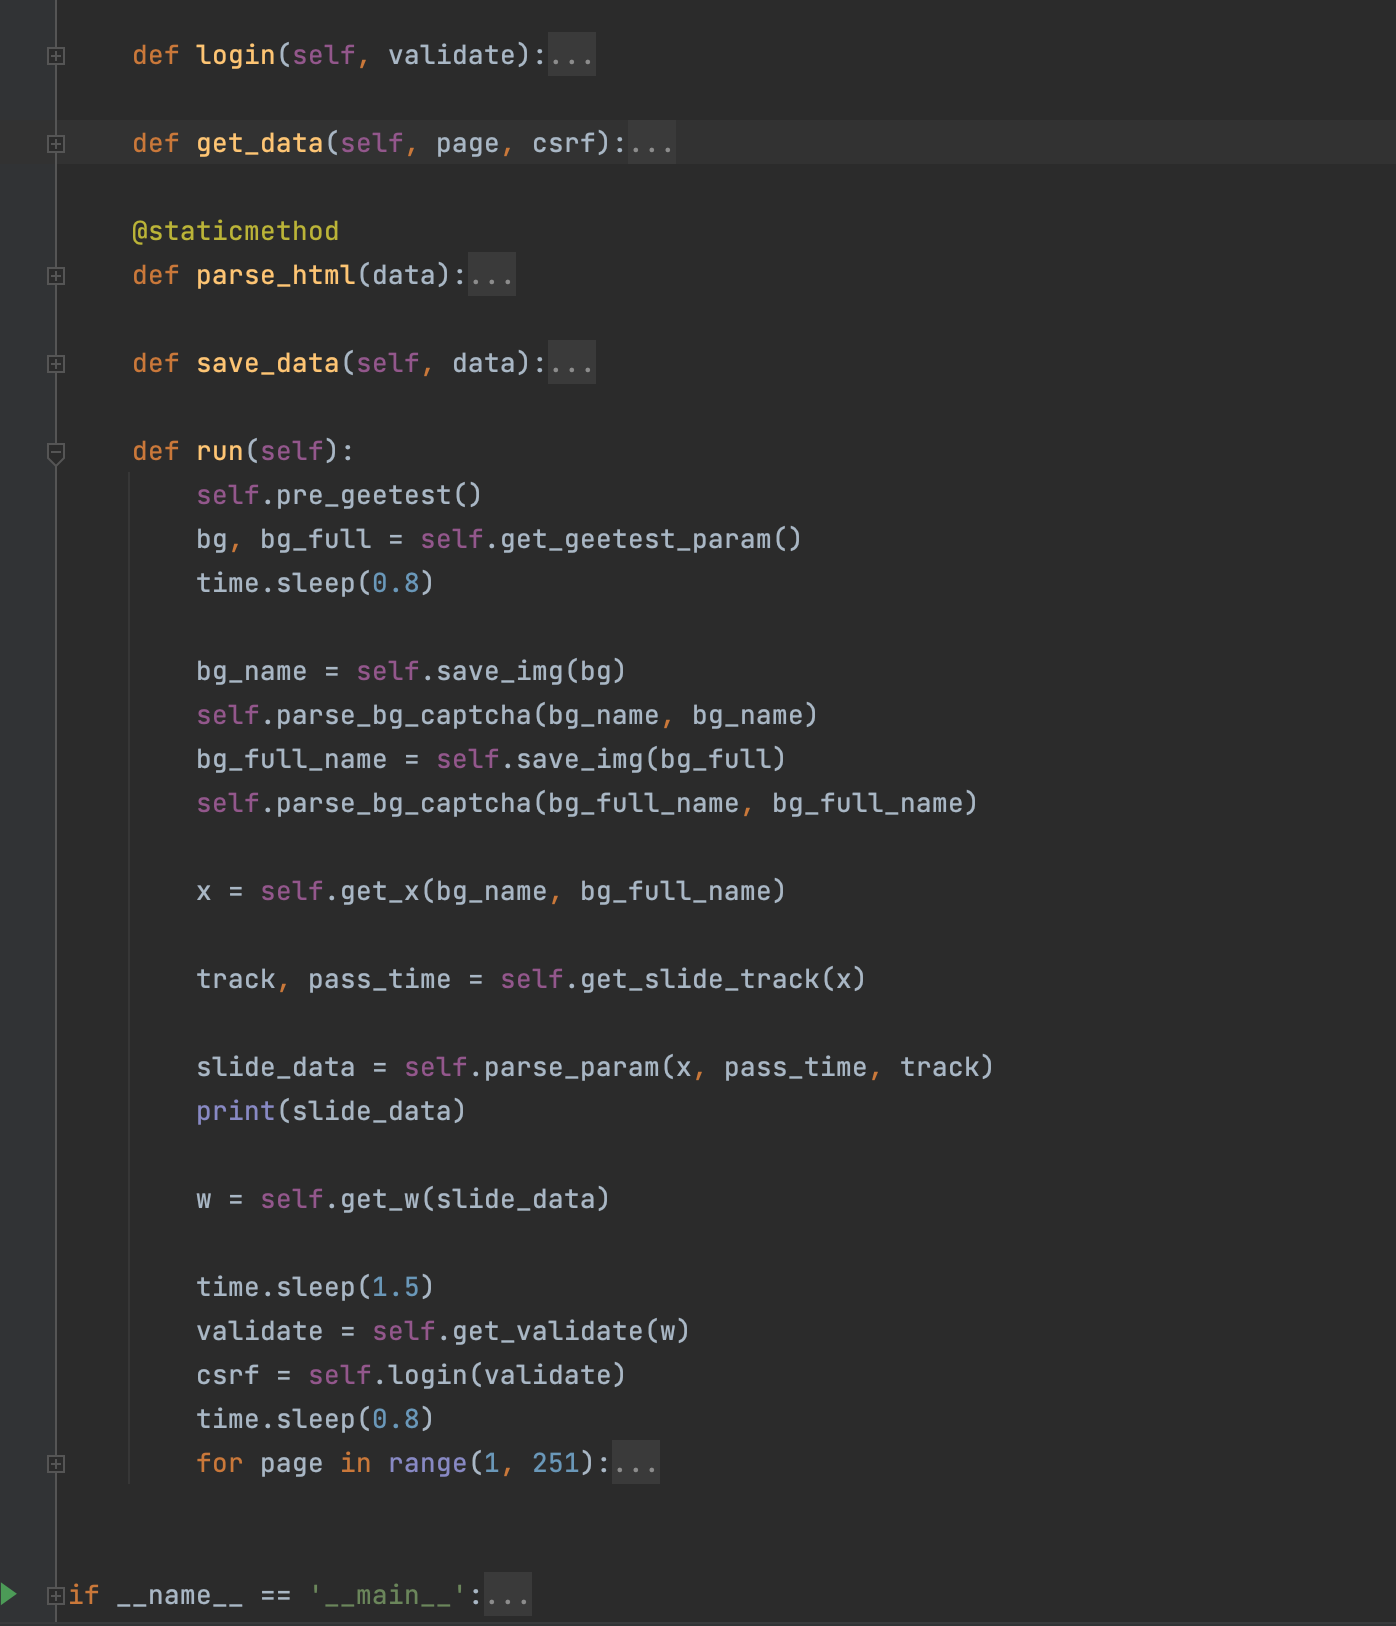Image resolution: width=1396 pixels, height=1626 pixels.
Task: Click the '__main__' string literal
Action: pyautogui.click(x=388, y=1595)
